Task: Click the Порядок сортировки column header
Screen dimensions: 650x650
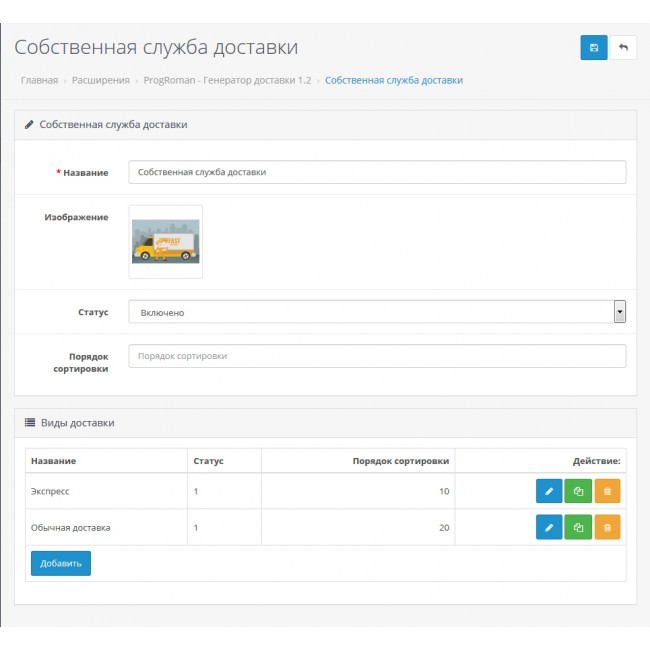Action: [x=400, y=461]
